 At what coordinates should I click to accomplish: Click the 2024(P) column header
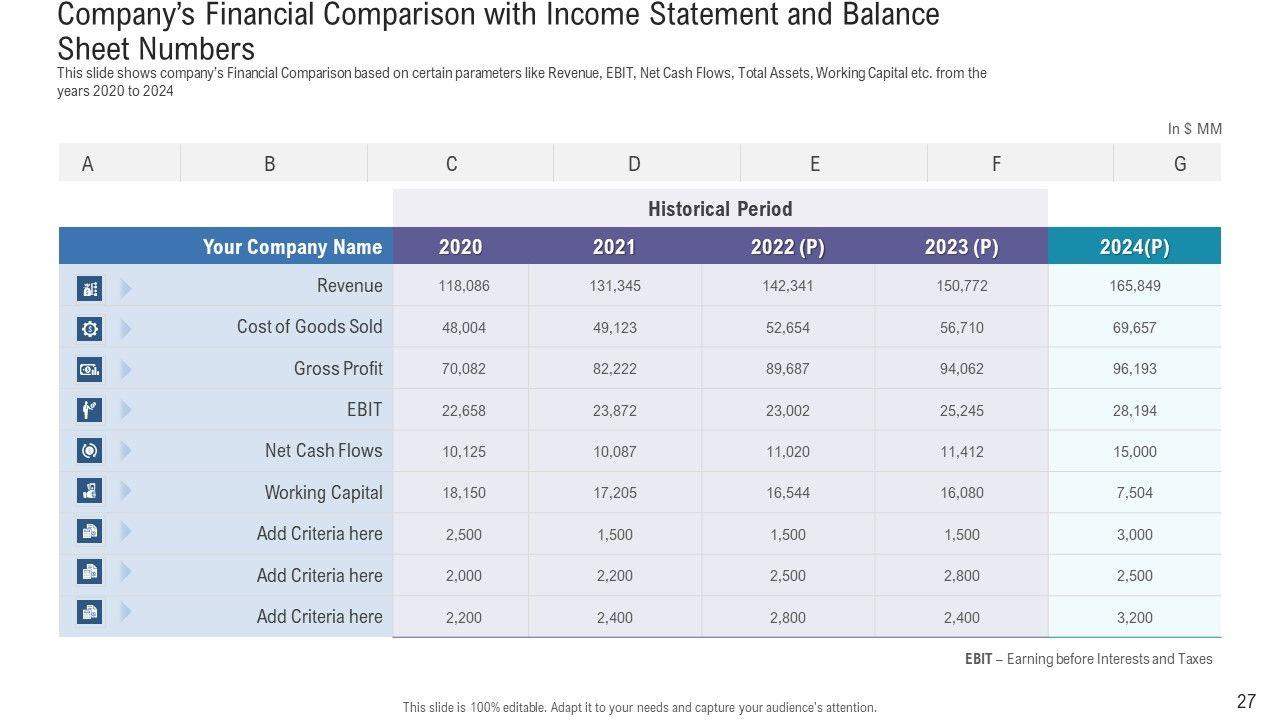[x=1134, y=247]
